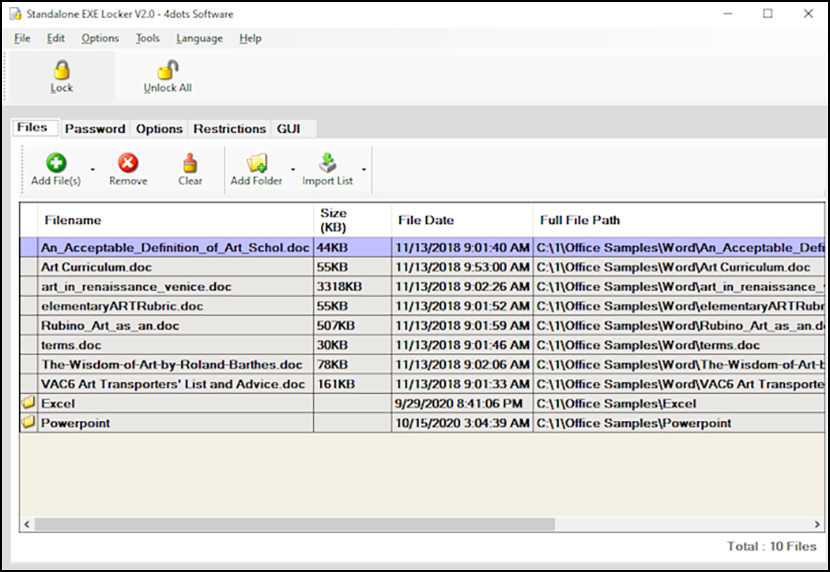The image size is (830, 572).
Task: Switch to the Password tab
Action: click(95, 129)
